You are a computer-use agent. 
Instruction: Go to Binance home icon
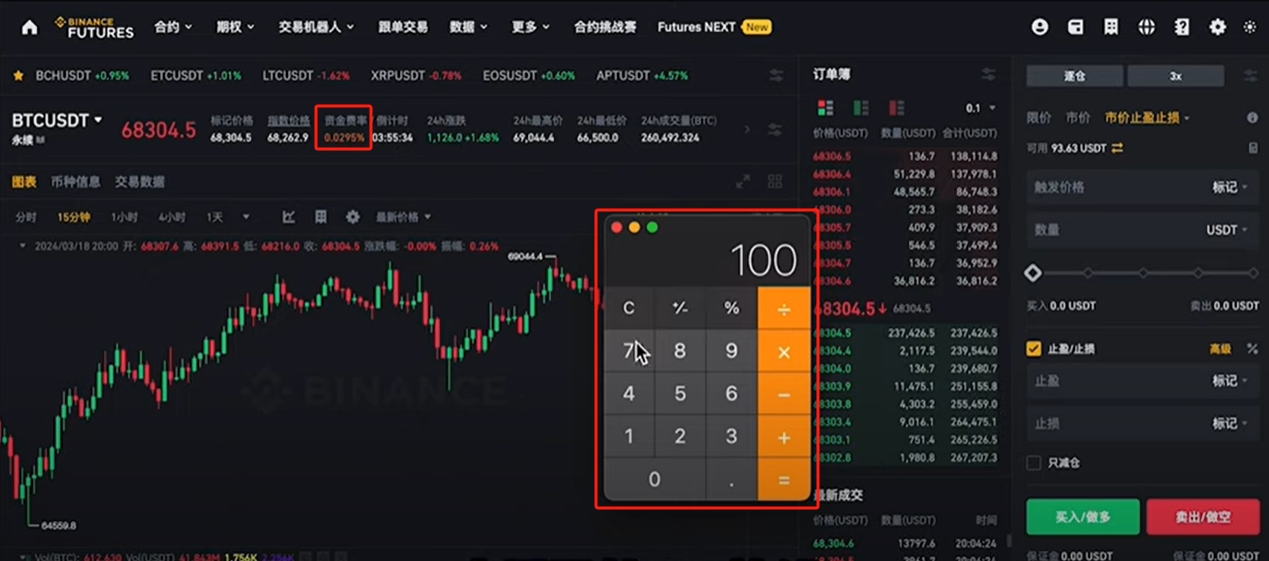click(x=29, y=27)
